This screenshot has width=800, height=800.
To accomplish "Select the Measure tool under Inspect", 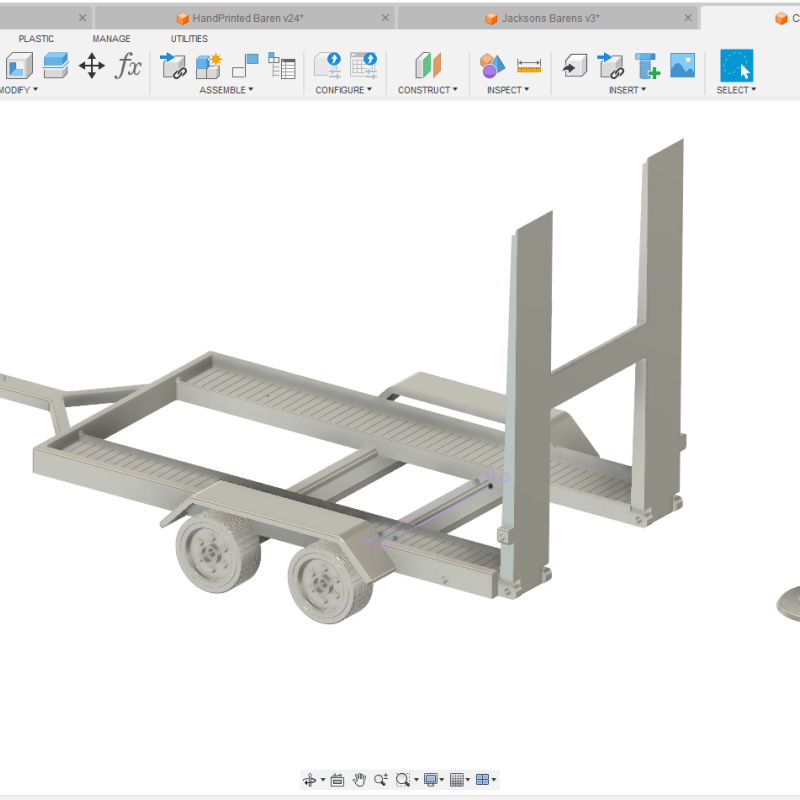I will point(527,68).
